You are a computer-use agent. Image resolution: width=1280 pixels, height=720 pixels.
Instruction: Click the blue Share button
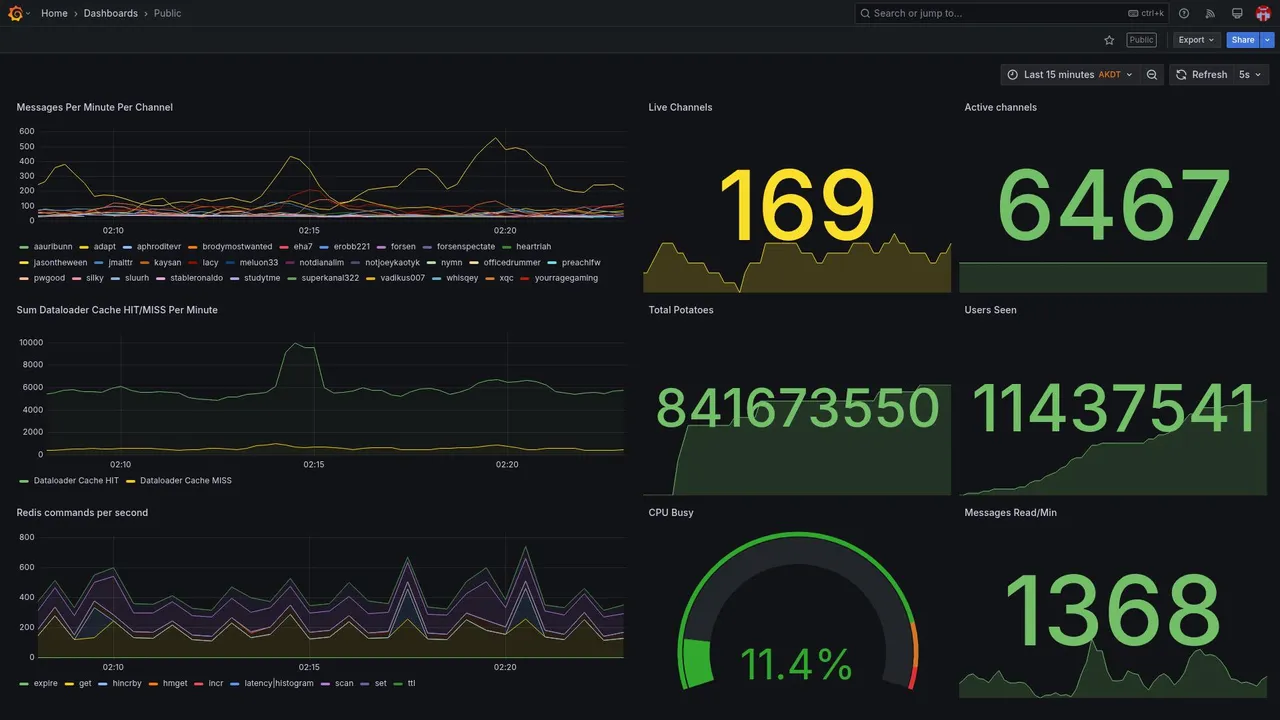[1243, 40]
